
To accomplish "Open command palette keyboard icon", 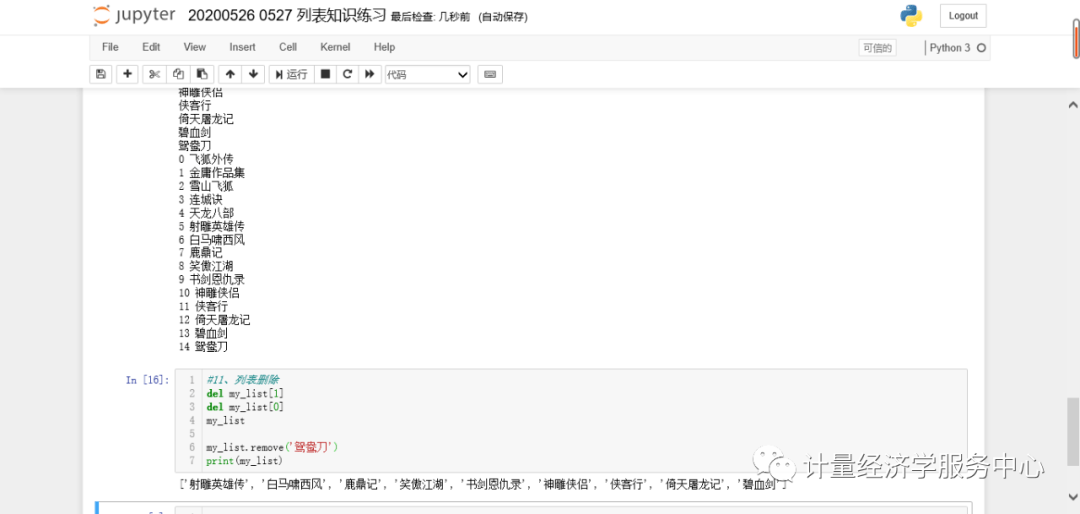I will pos(490,74).
